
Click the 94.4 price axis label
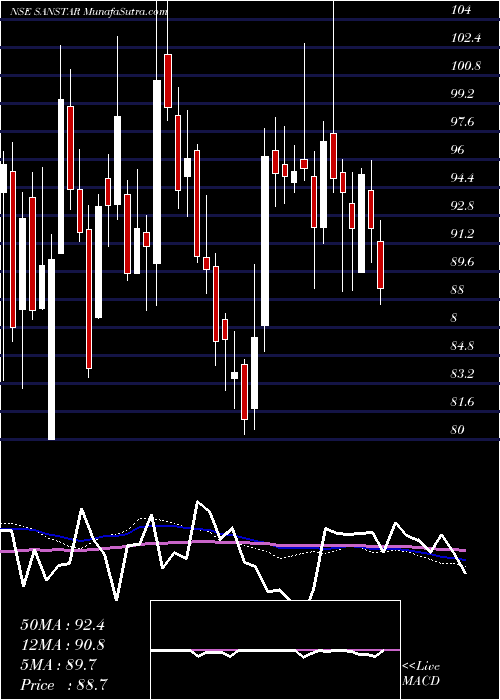click(x=463, y=179)
